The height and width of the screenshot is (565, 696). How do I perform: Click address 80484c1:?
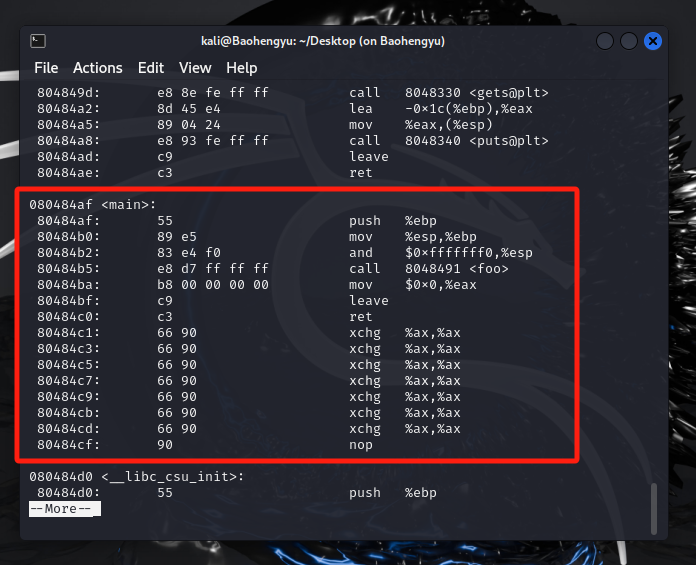(x=69, y=333)
